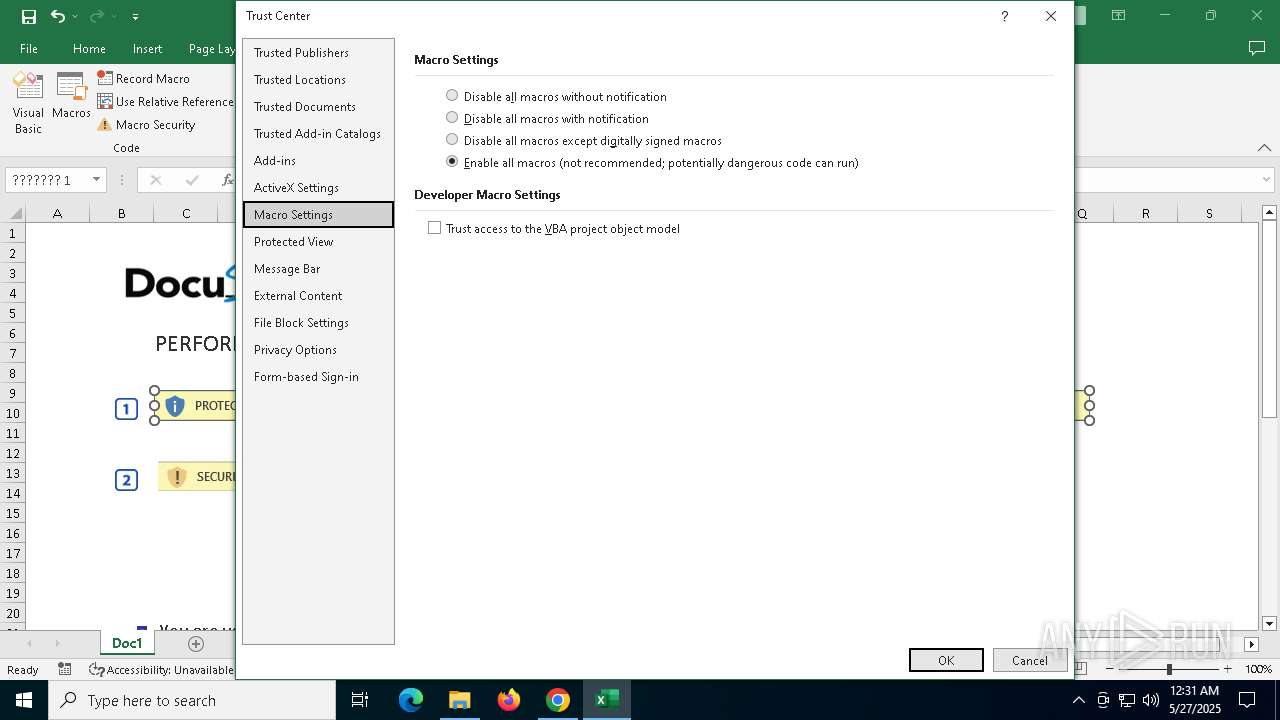Click the Save icon in quick access toolbar
Image resolution: width=1280 pixels, height=720 pixels.
pyautogui.click(x=28, y=16)
